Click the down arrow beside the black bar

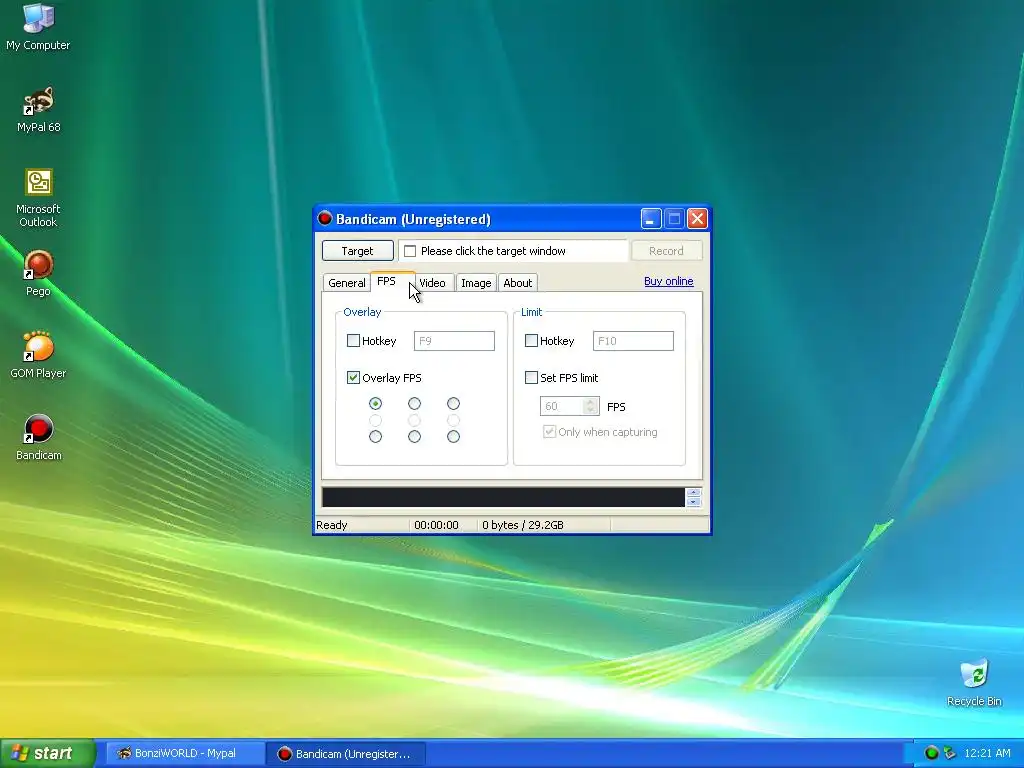694,502
